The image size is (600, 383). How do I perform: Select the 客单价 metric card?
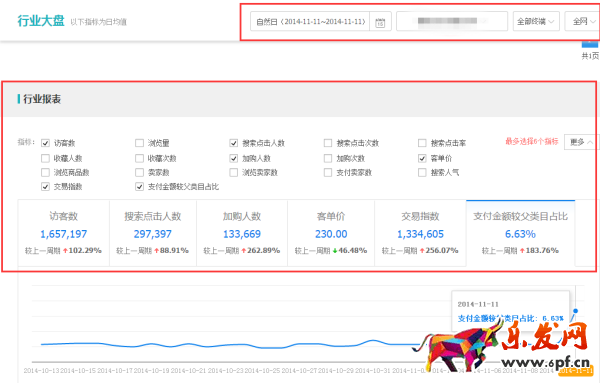[x=331, y=233]
